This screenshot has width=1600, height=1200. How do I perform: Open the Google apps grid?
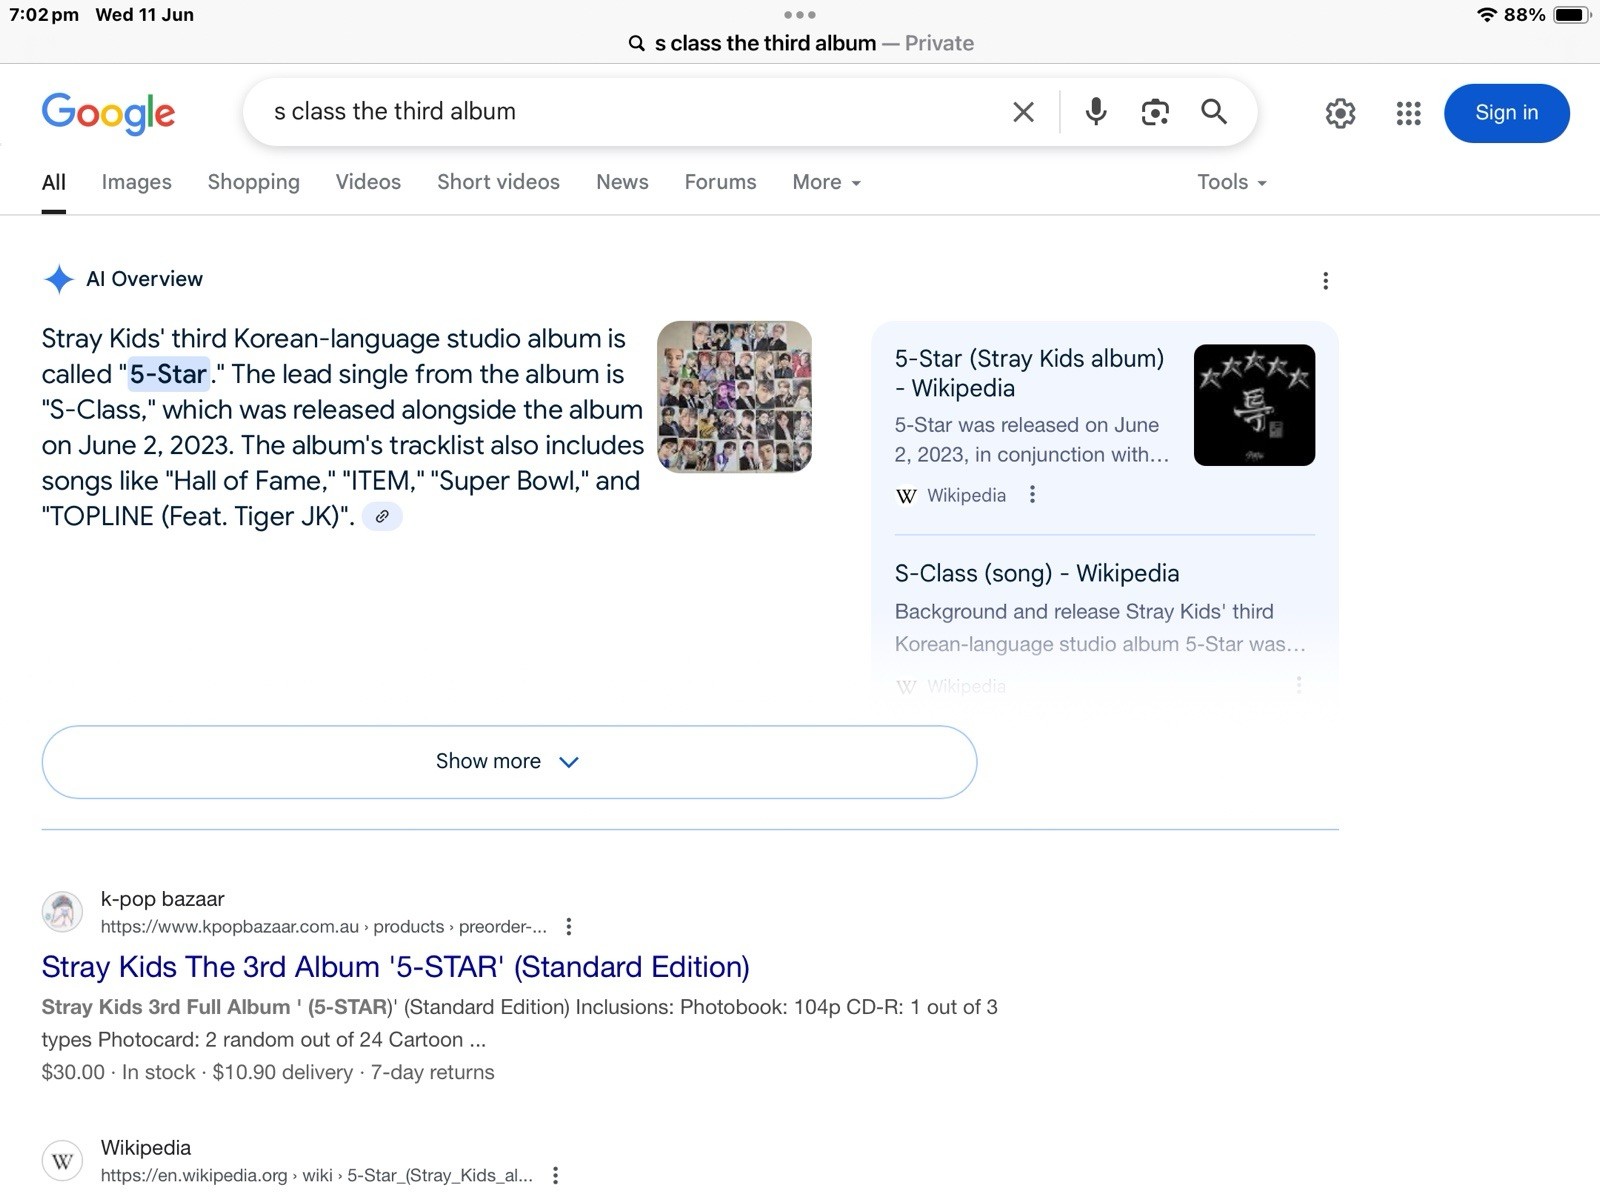click(1408, 113)
